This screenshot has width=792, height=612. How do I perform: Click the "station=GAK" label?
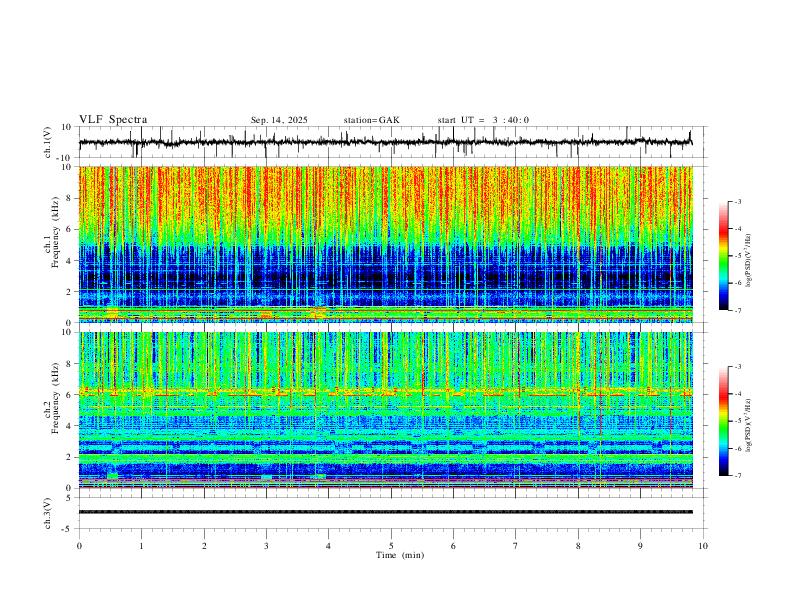tap(371, 120)
